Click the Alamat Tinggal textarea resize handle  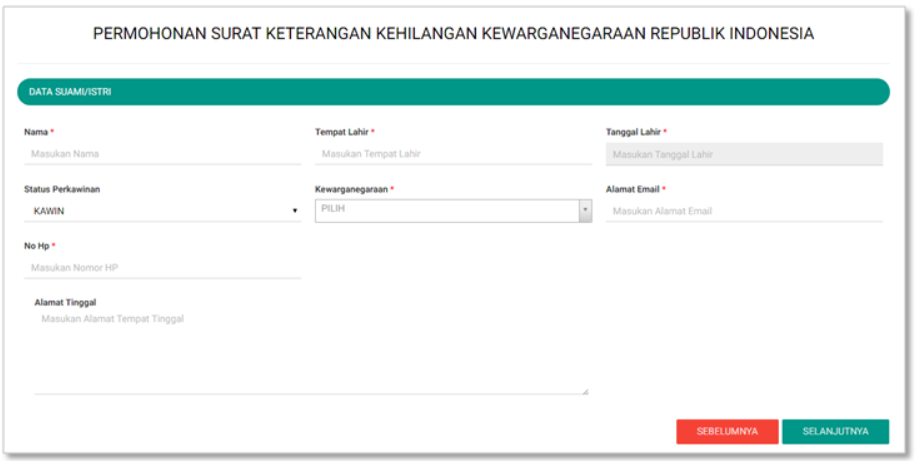586,391
